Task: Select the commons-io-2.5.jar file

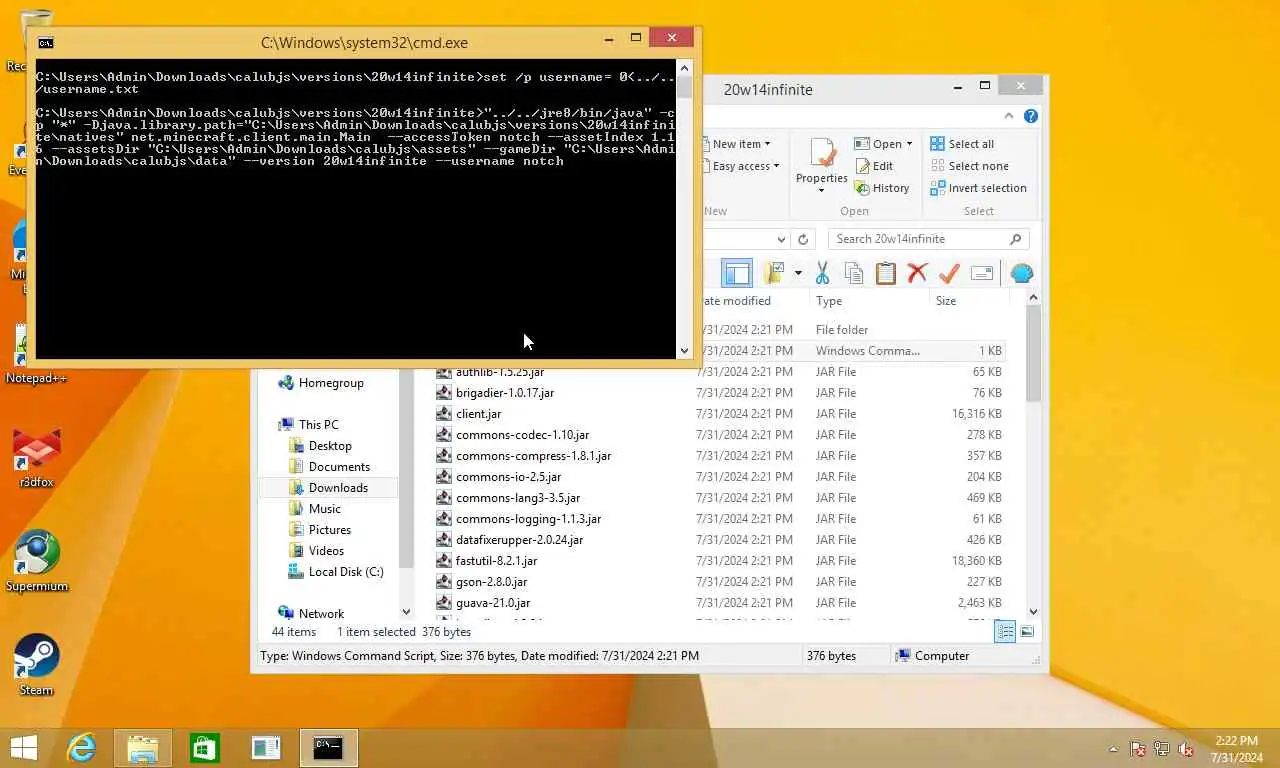Action: coord(508,477)
